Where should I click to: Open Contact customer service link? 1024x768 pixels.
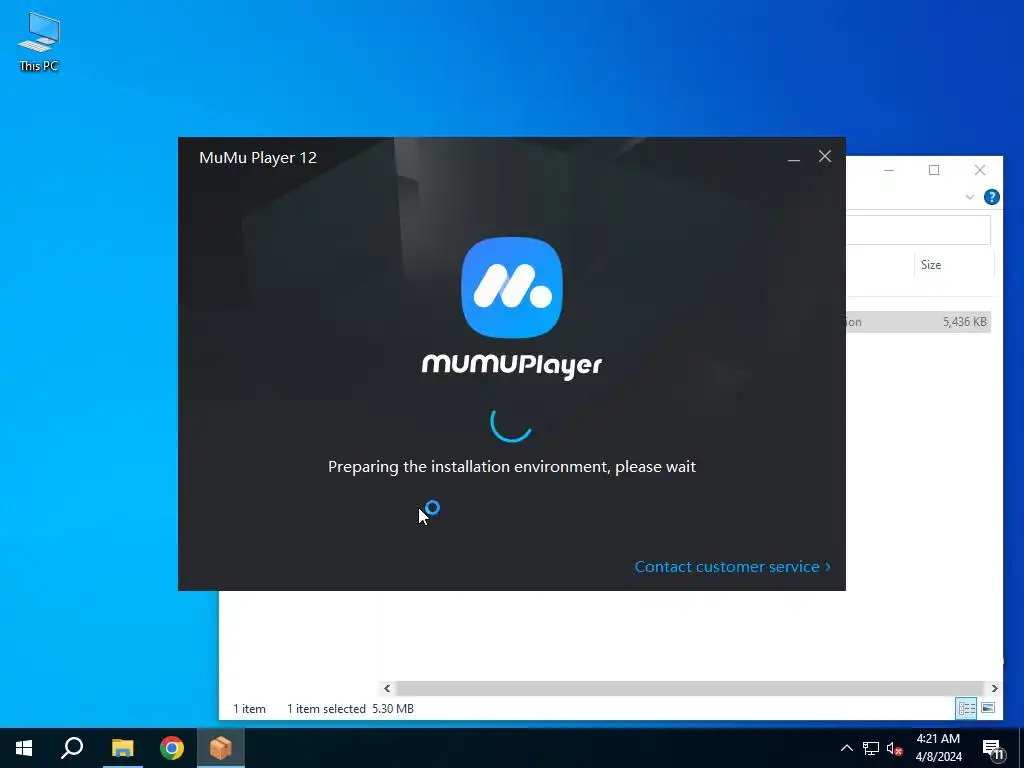[732, 566]
